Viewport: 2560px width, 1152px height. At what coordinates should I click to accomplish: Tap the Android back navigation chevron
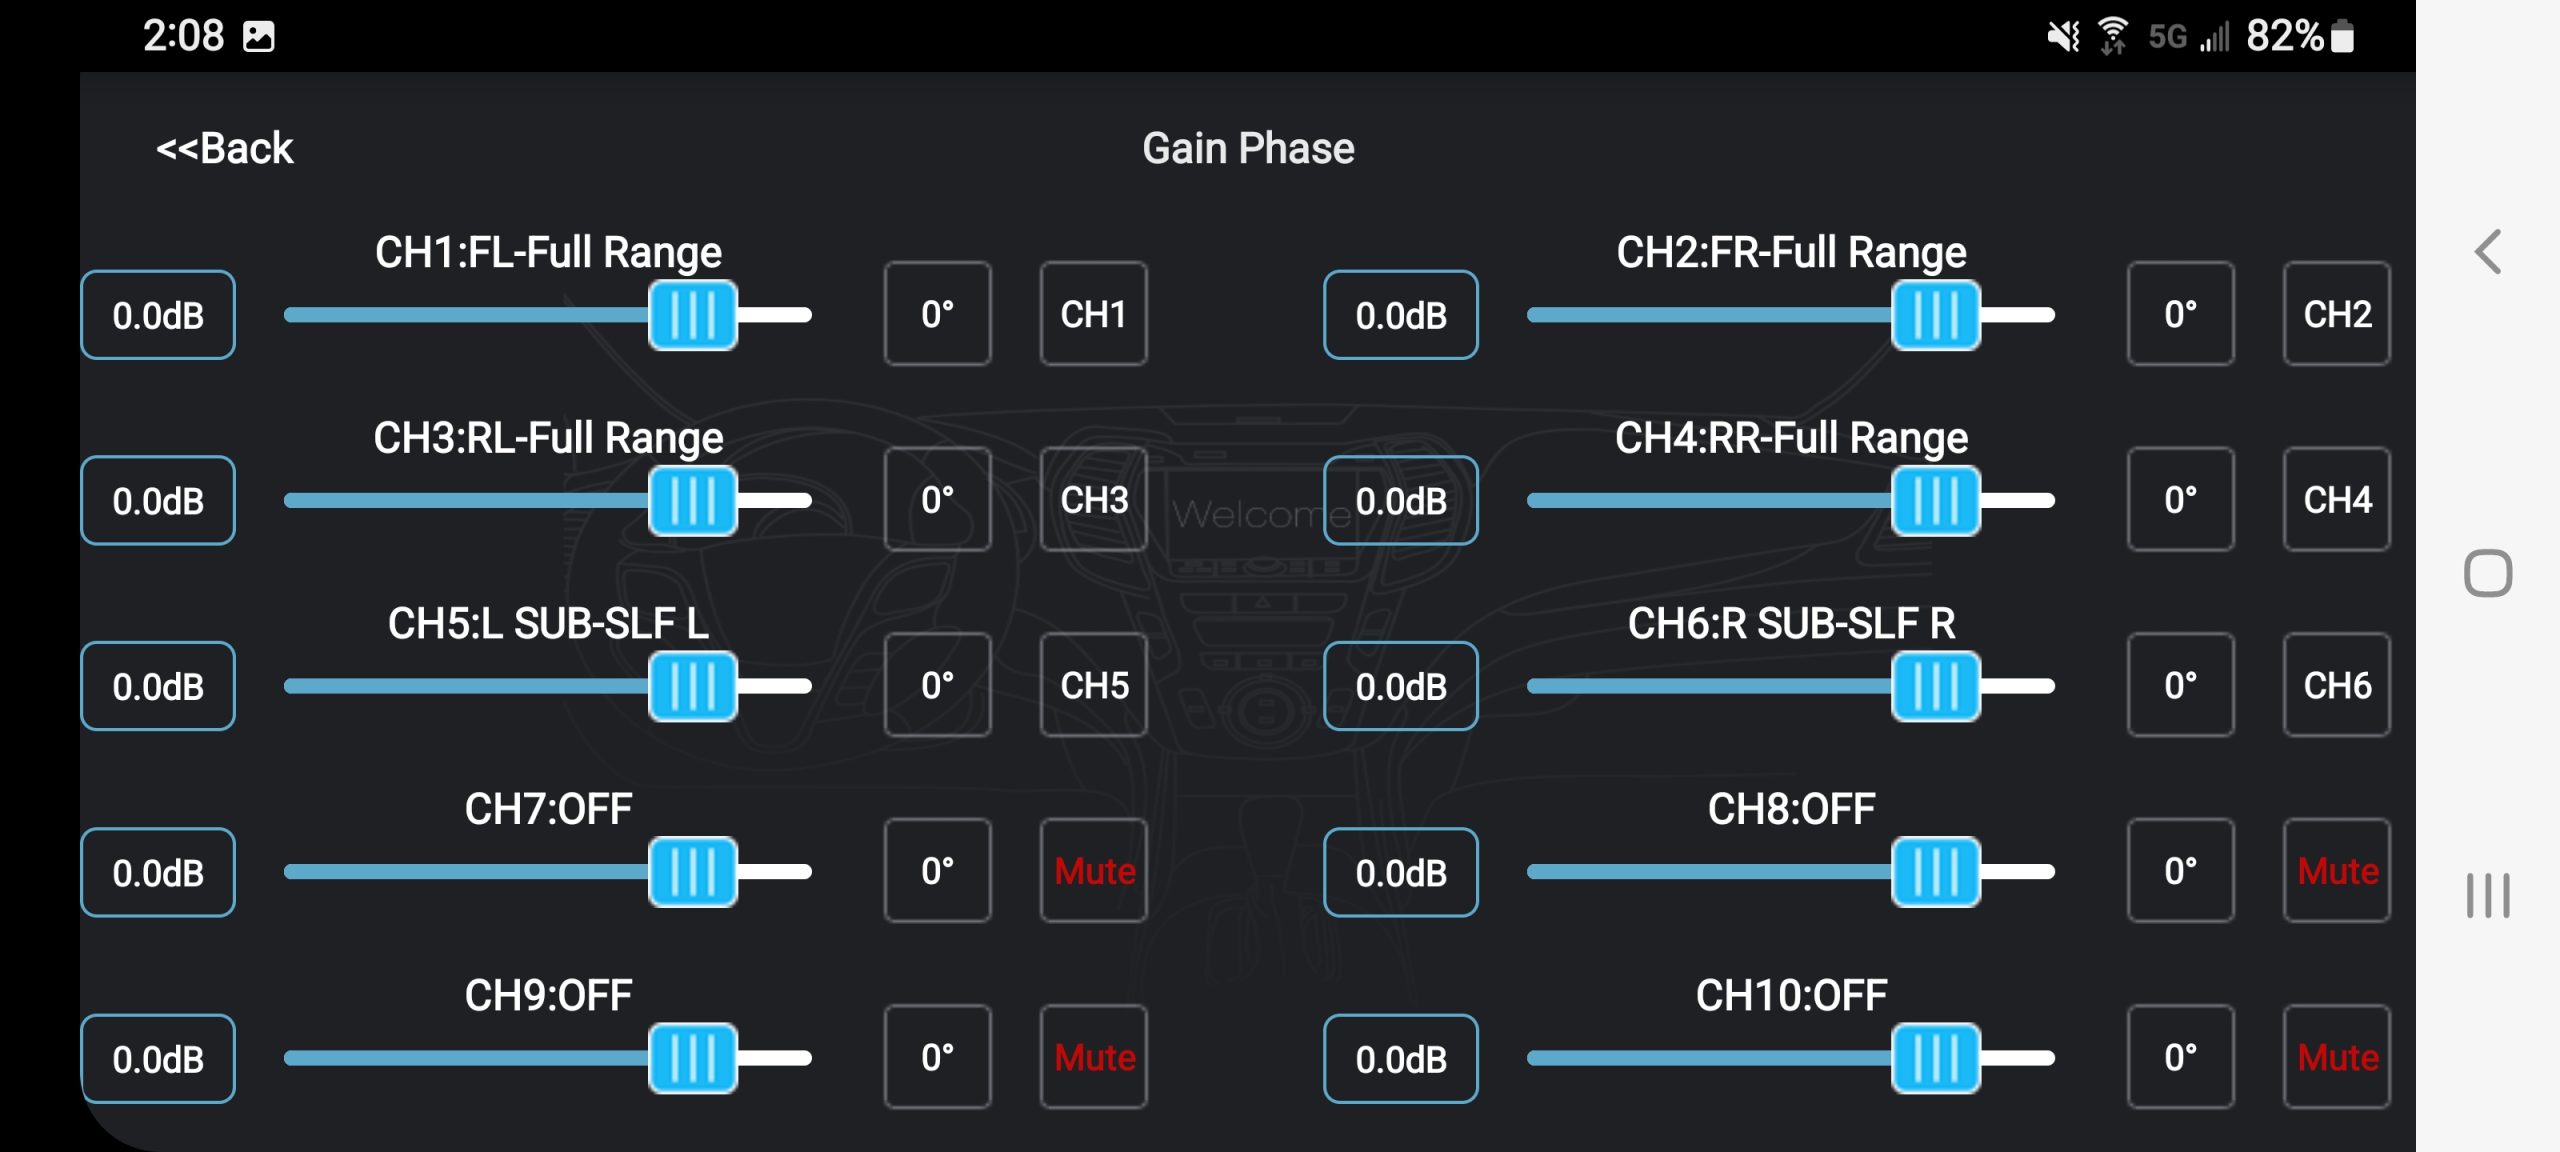(2488, 252)
